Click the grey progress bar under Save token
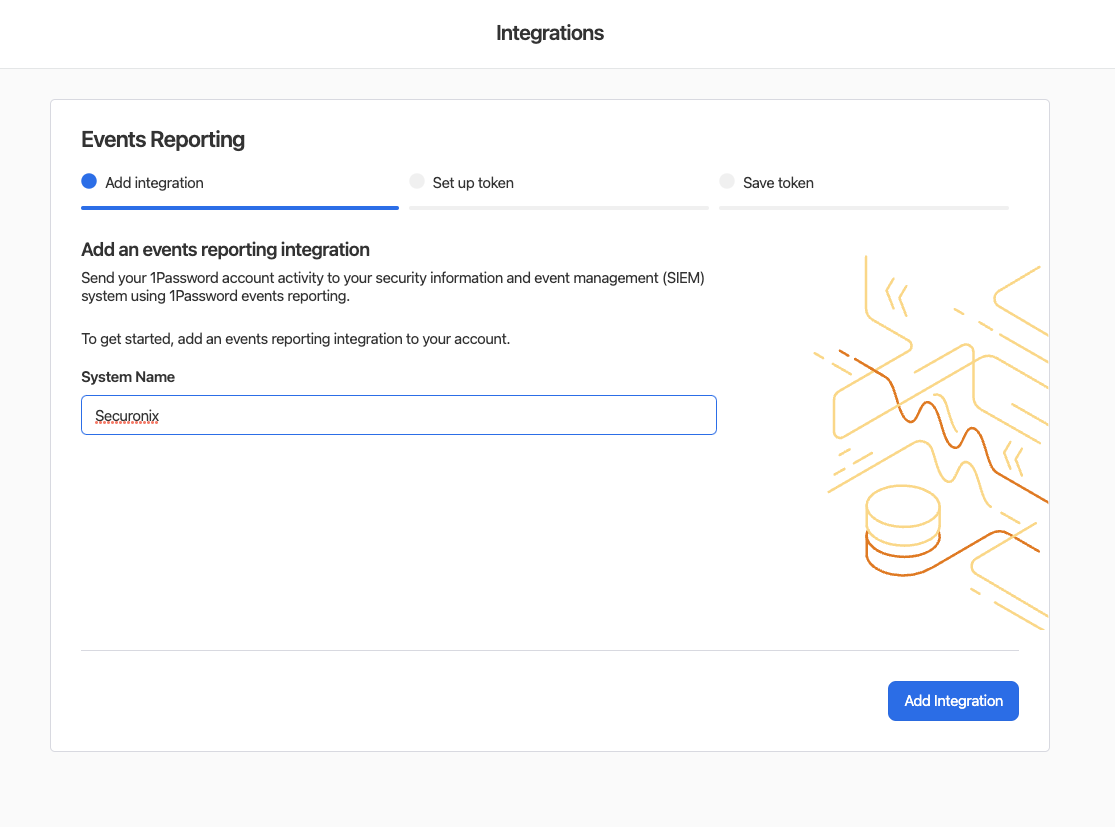1115x827 pixels. [863, 207]
